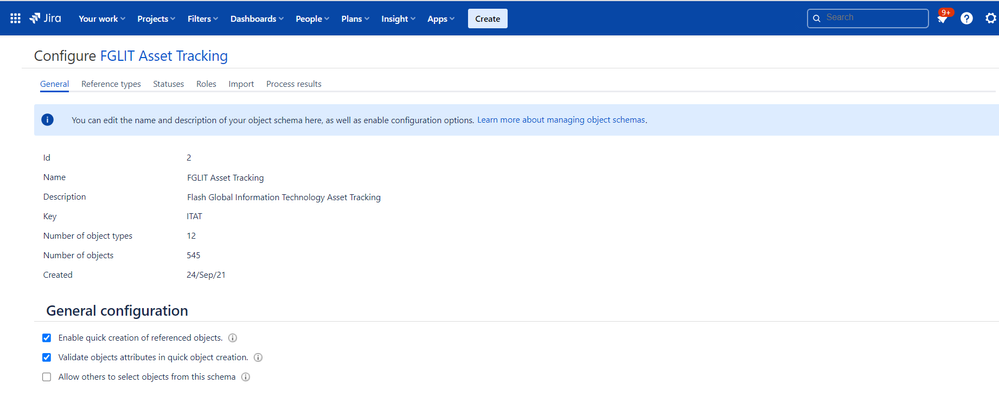Screen dimensions: 999x402
Task: Click the search magnifier icon
Action: pyautogui.click(x=817, y=18)
